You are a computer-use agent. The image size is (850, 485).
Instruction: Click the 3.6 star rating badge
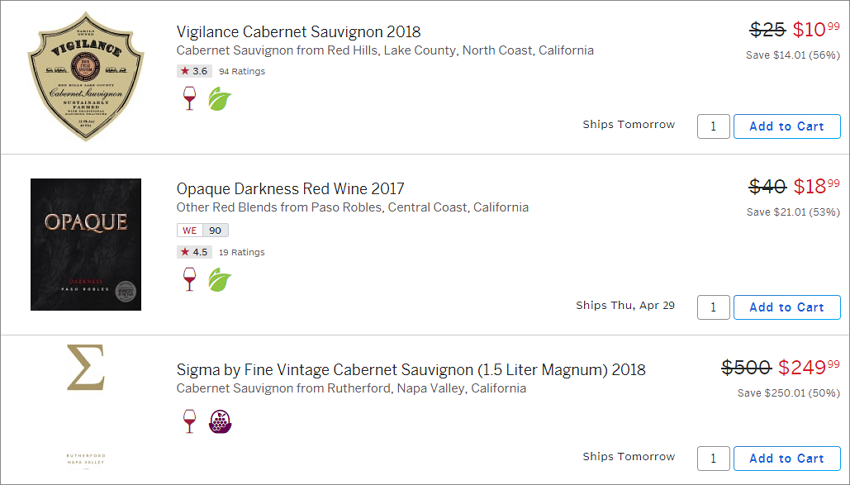(194, 71)
